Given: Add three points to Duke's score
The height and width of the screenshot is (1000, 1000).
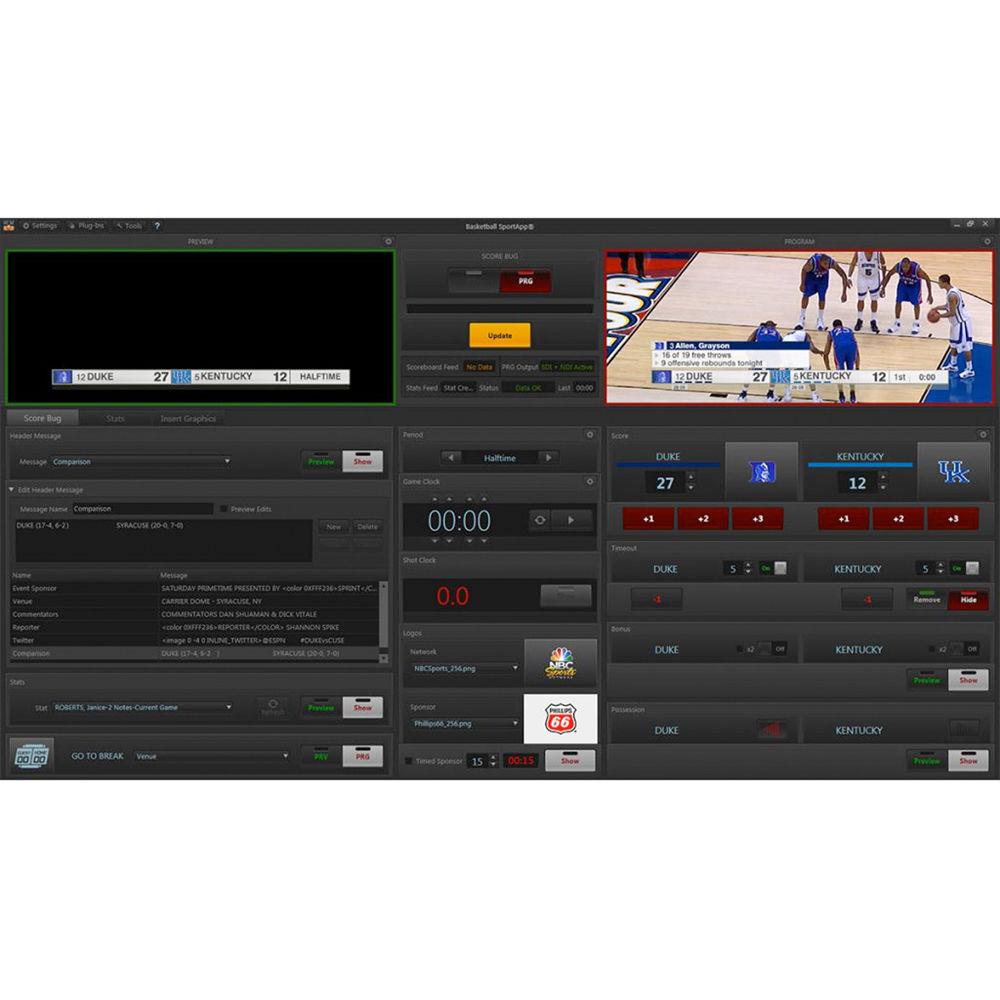Looking at the screenshot, I should (x=757, y=519).
